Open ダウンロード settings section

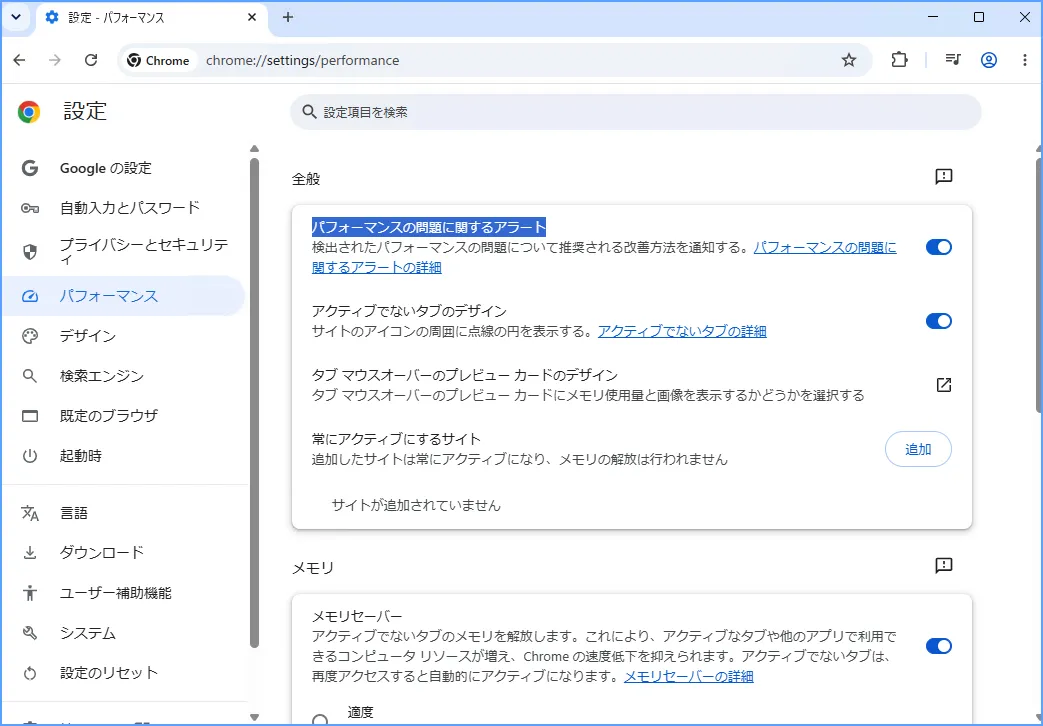click(124, 552)
